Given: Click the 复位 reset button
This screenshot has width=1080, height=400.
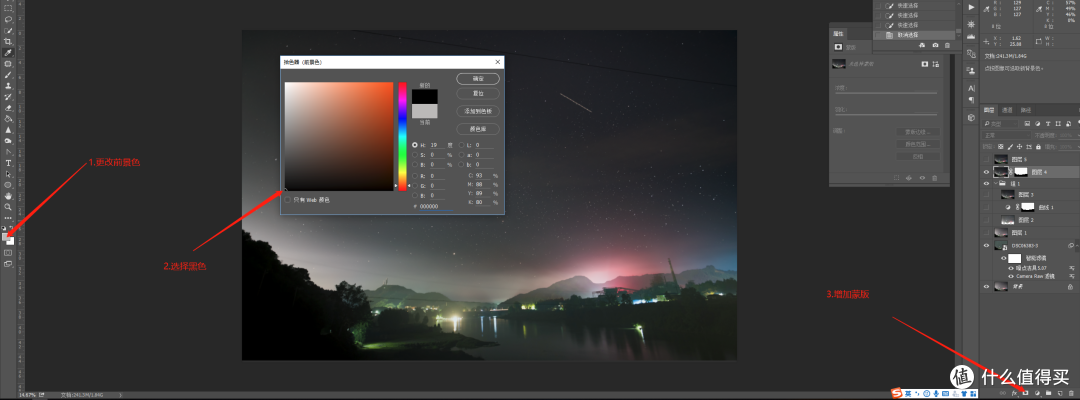Looking at the screenshot, I should coord(477,92).
